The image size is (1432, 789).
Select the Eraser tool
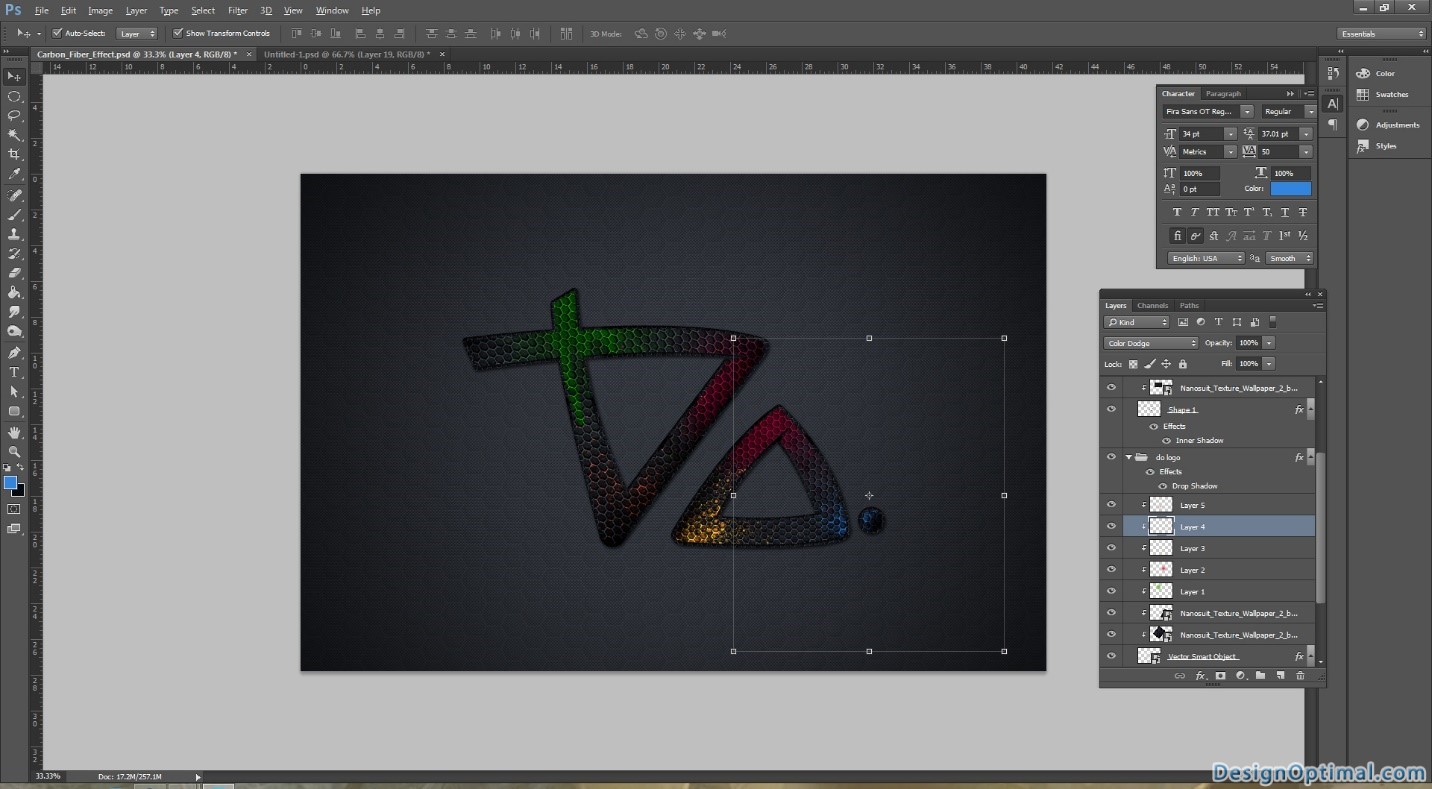coord(14,272)
